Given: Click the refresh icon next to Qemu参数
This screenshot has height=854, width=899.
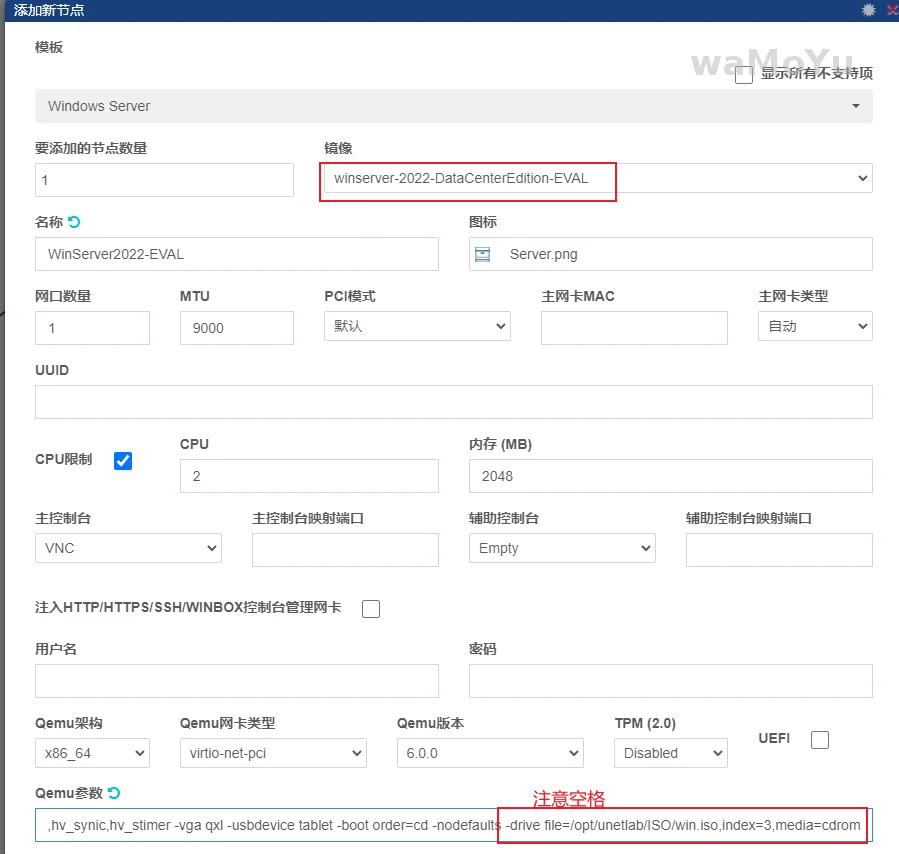Looking at the screenshot, I should (114, 793).
